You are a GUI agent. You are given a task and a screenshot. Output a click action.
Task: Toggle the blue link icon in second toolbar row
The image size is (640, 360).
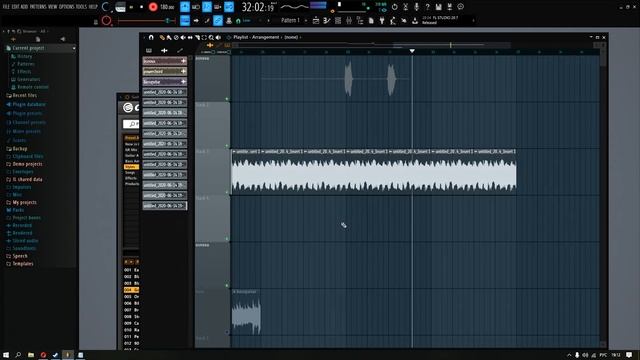click(218, 20)
